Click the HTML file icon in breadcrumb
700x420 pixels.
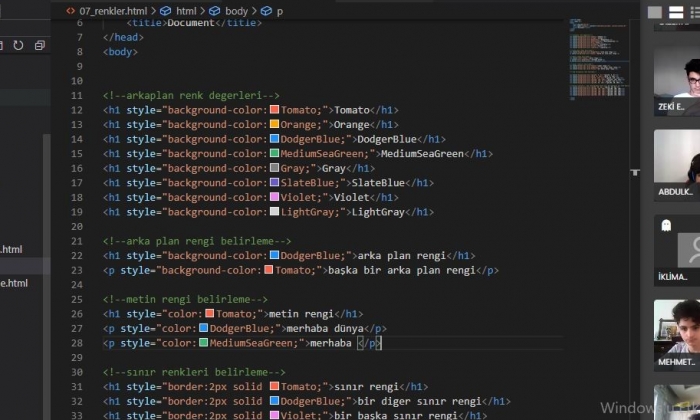(69, 11)
